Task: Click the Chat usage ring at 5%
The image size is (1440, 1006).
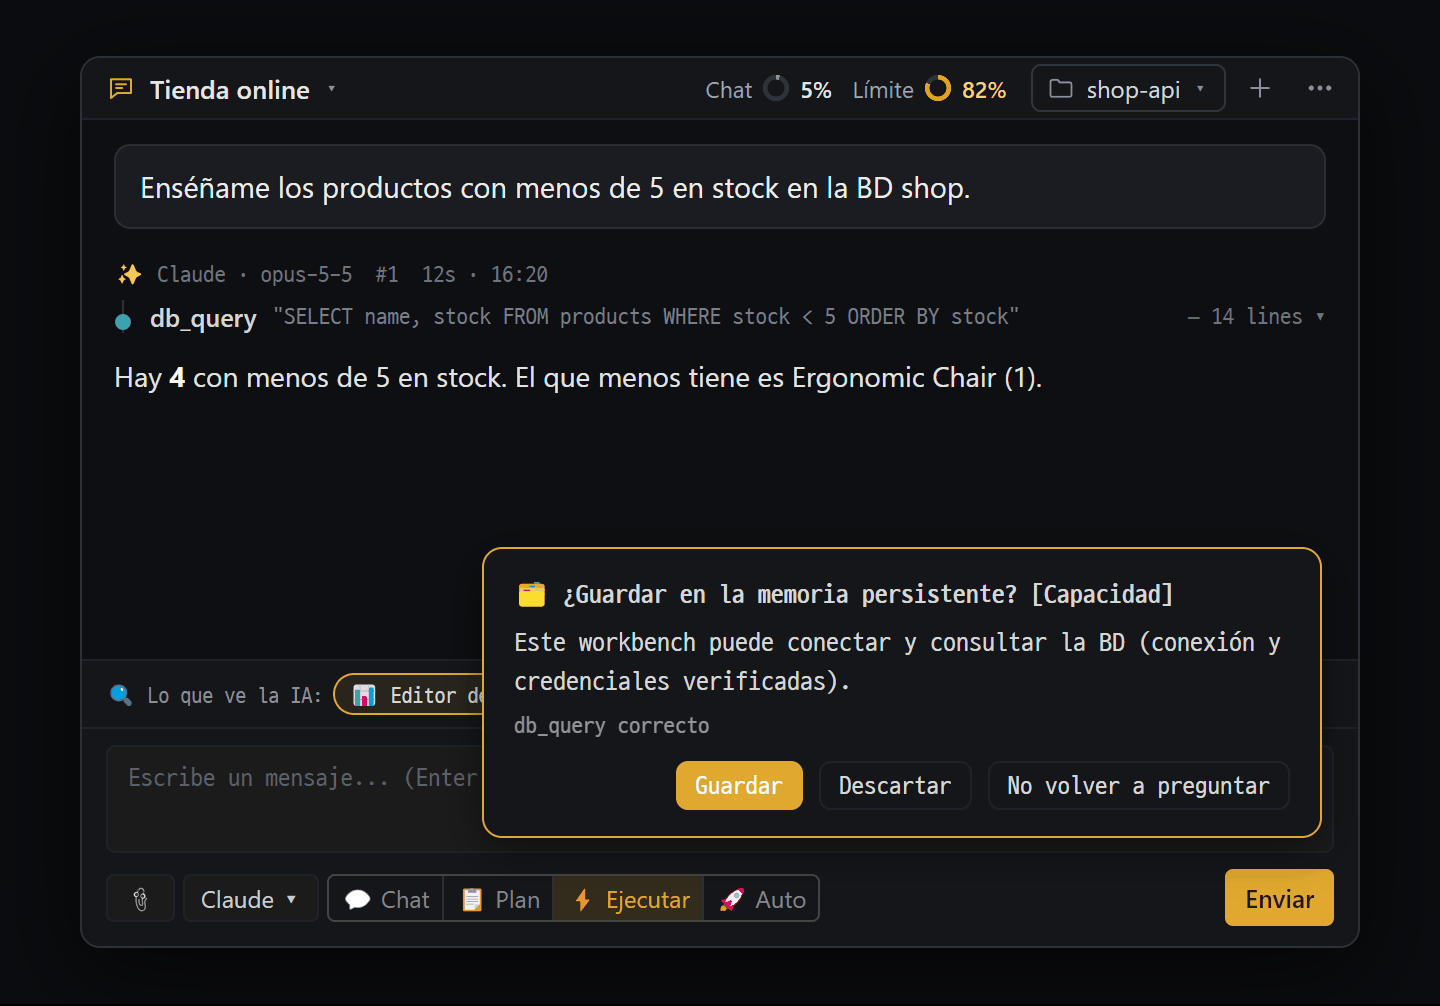Action: (x=776, y=88)
